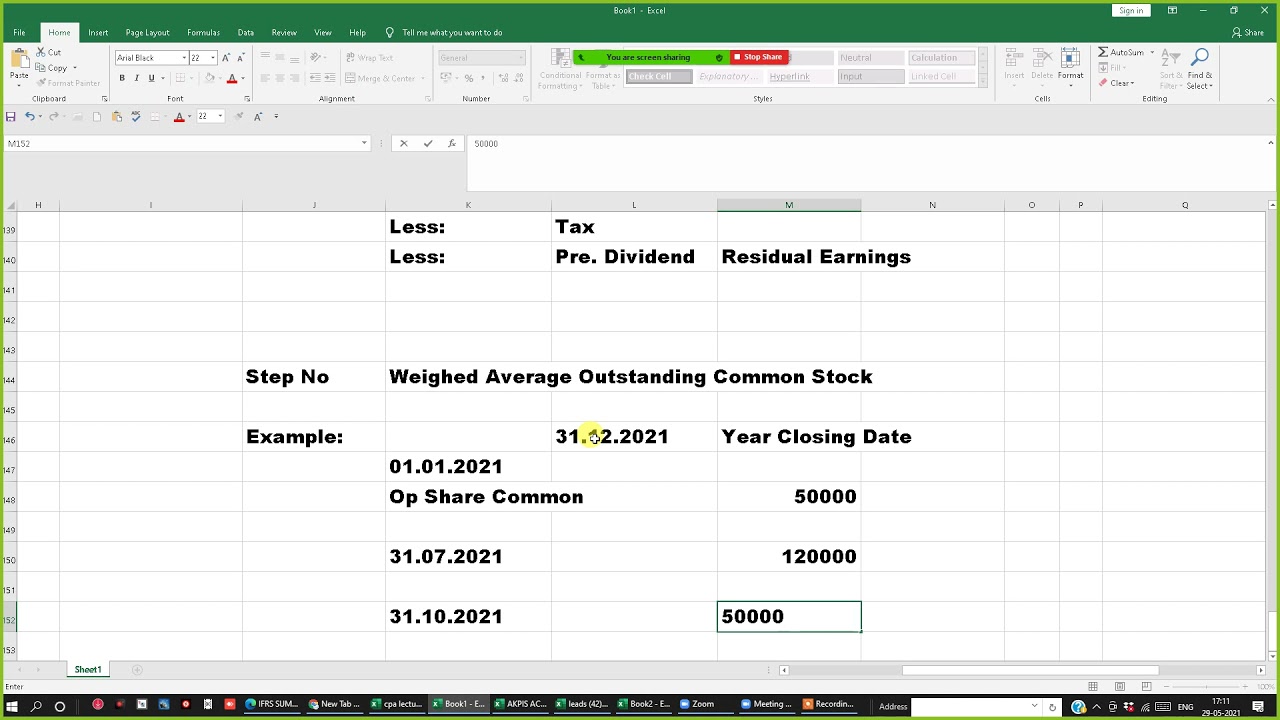This screenshot has width=1280, height=720.
Task: Expand the Merge & Center dropdown arrow
Action: pos(421,78)
